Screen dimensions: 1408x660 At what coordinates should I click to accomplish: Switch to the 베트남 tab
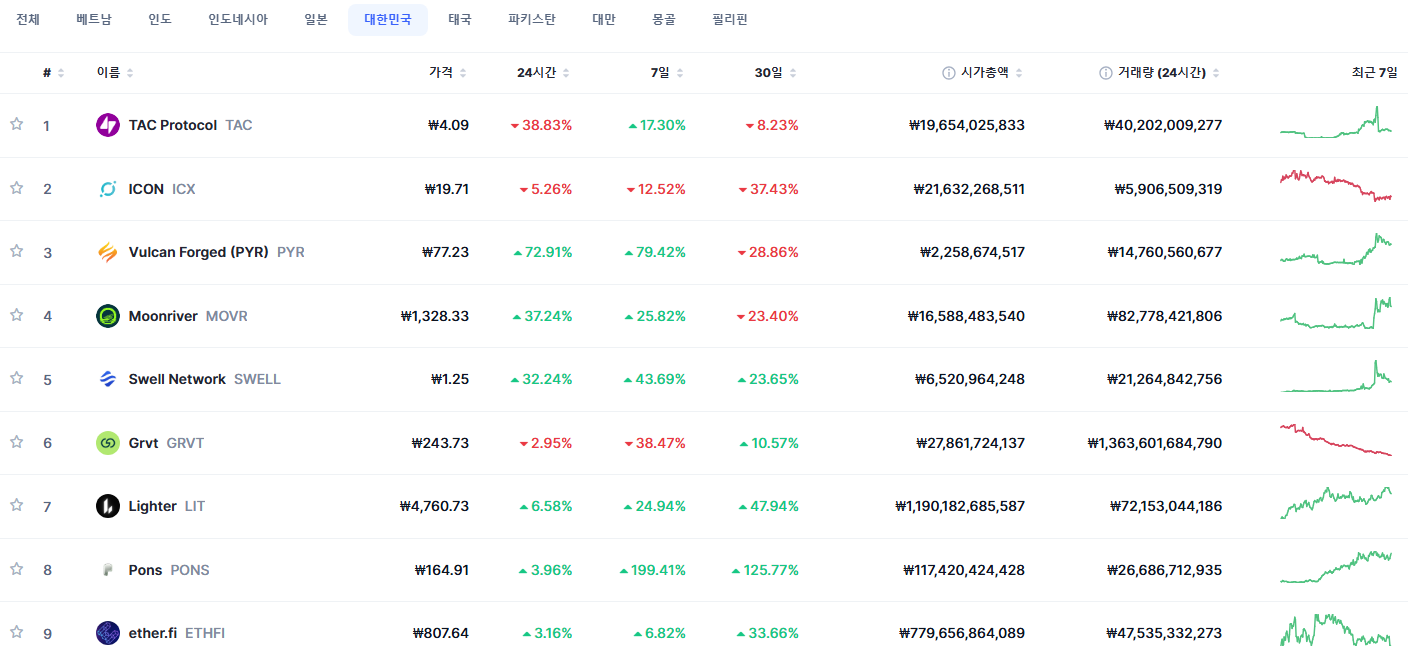(x=94, y=20)
